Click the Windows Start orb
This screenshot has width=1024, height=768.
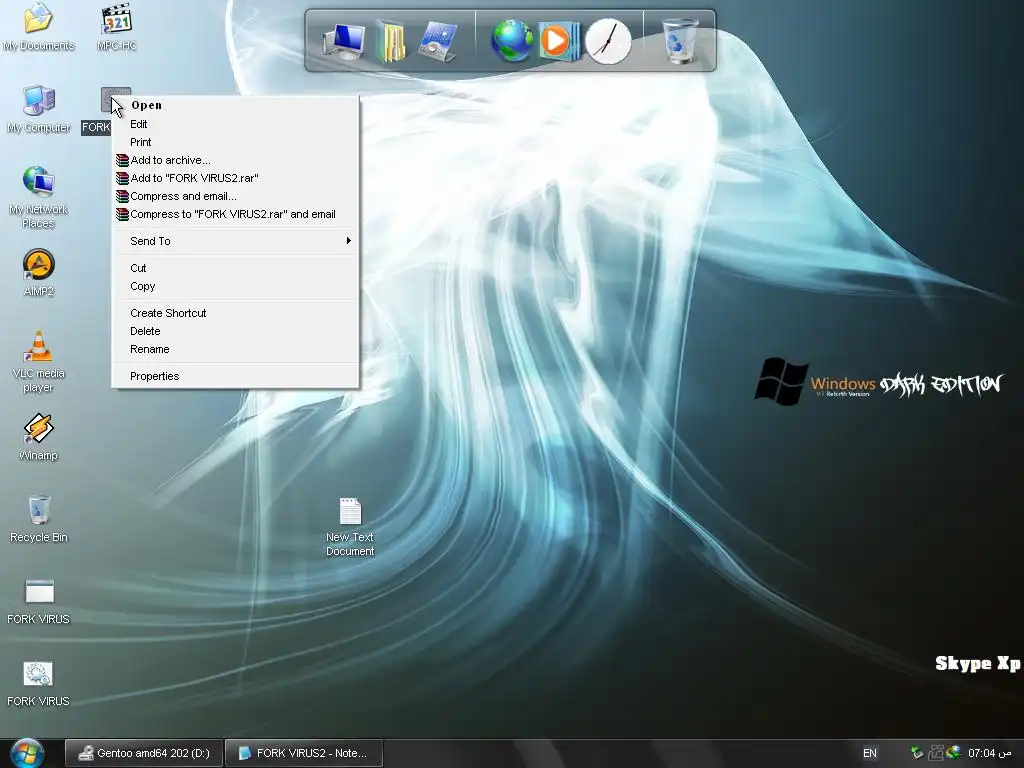tap(27, 754)
